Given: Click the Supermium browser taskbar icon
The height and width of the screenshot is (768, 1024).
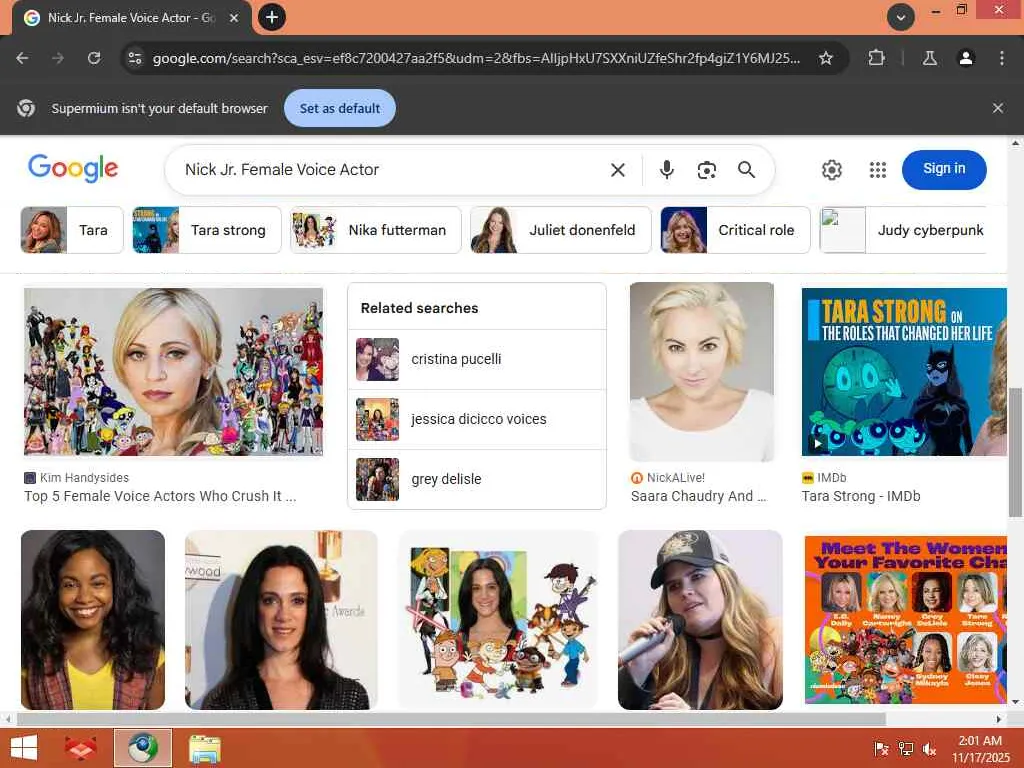Looking at the screenshot, I should click(x=143, y=748).
